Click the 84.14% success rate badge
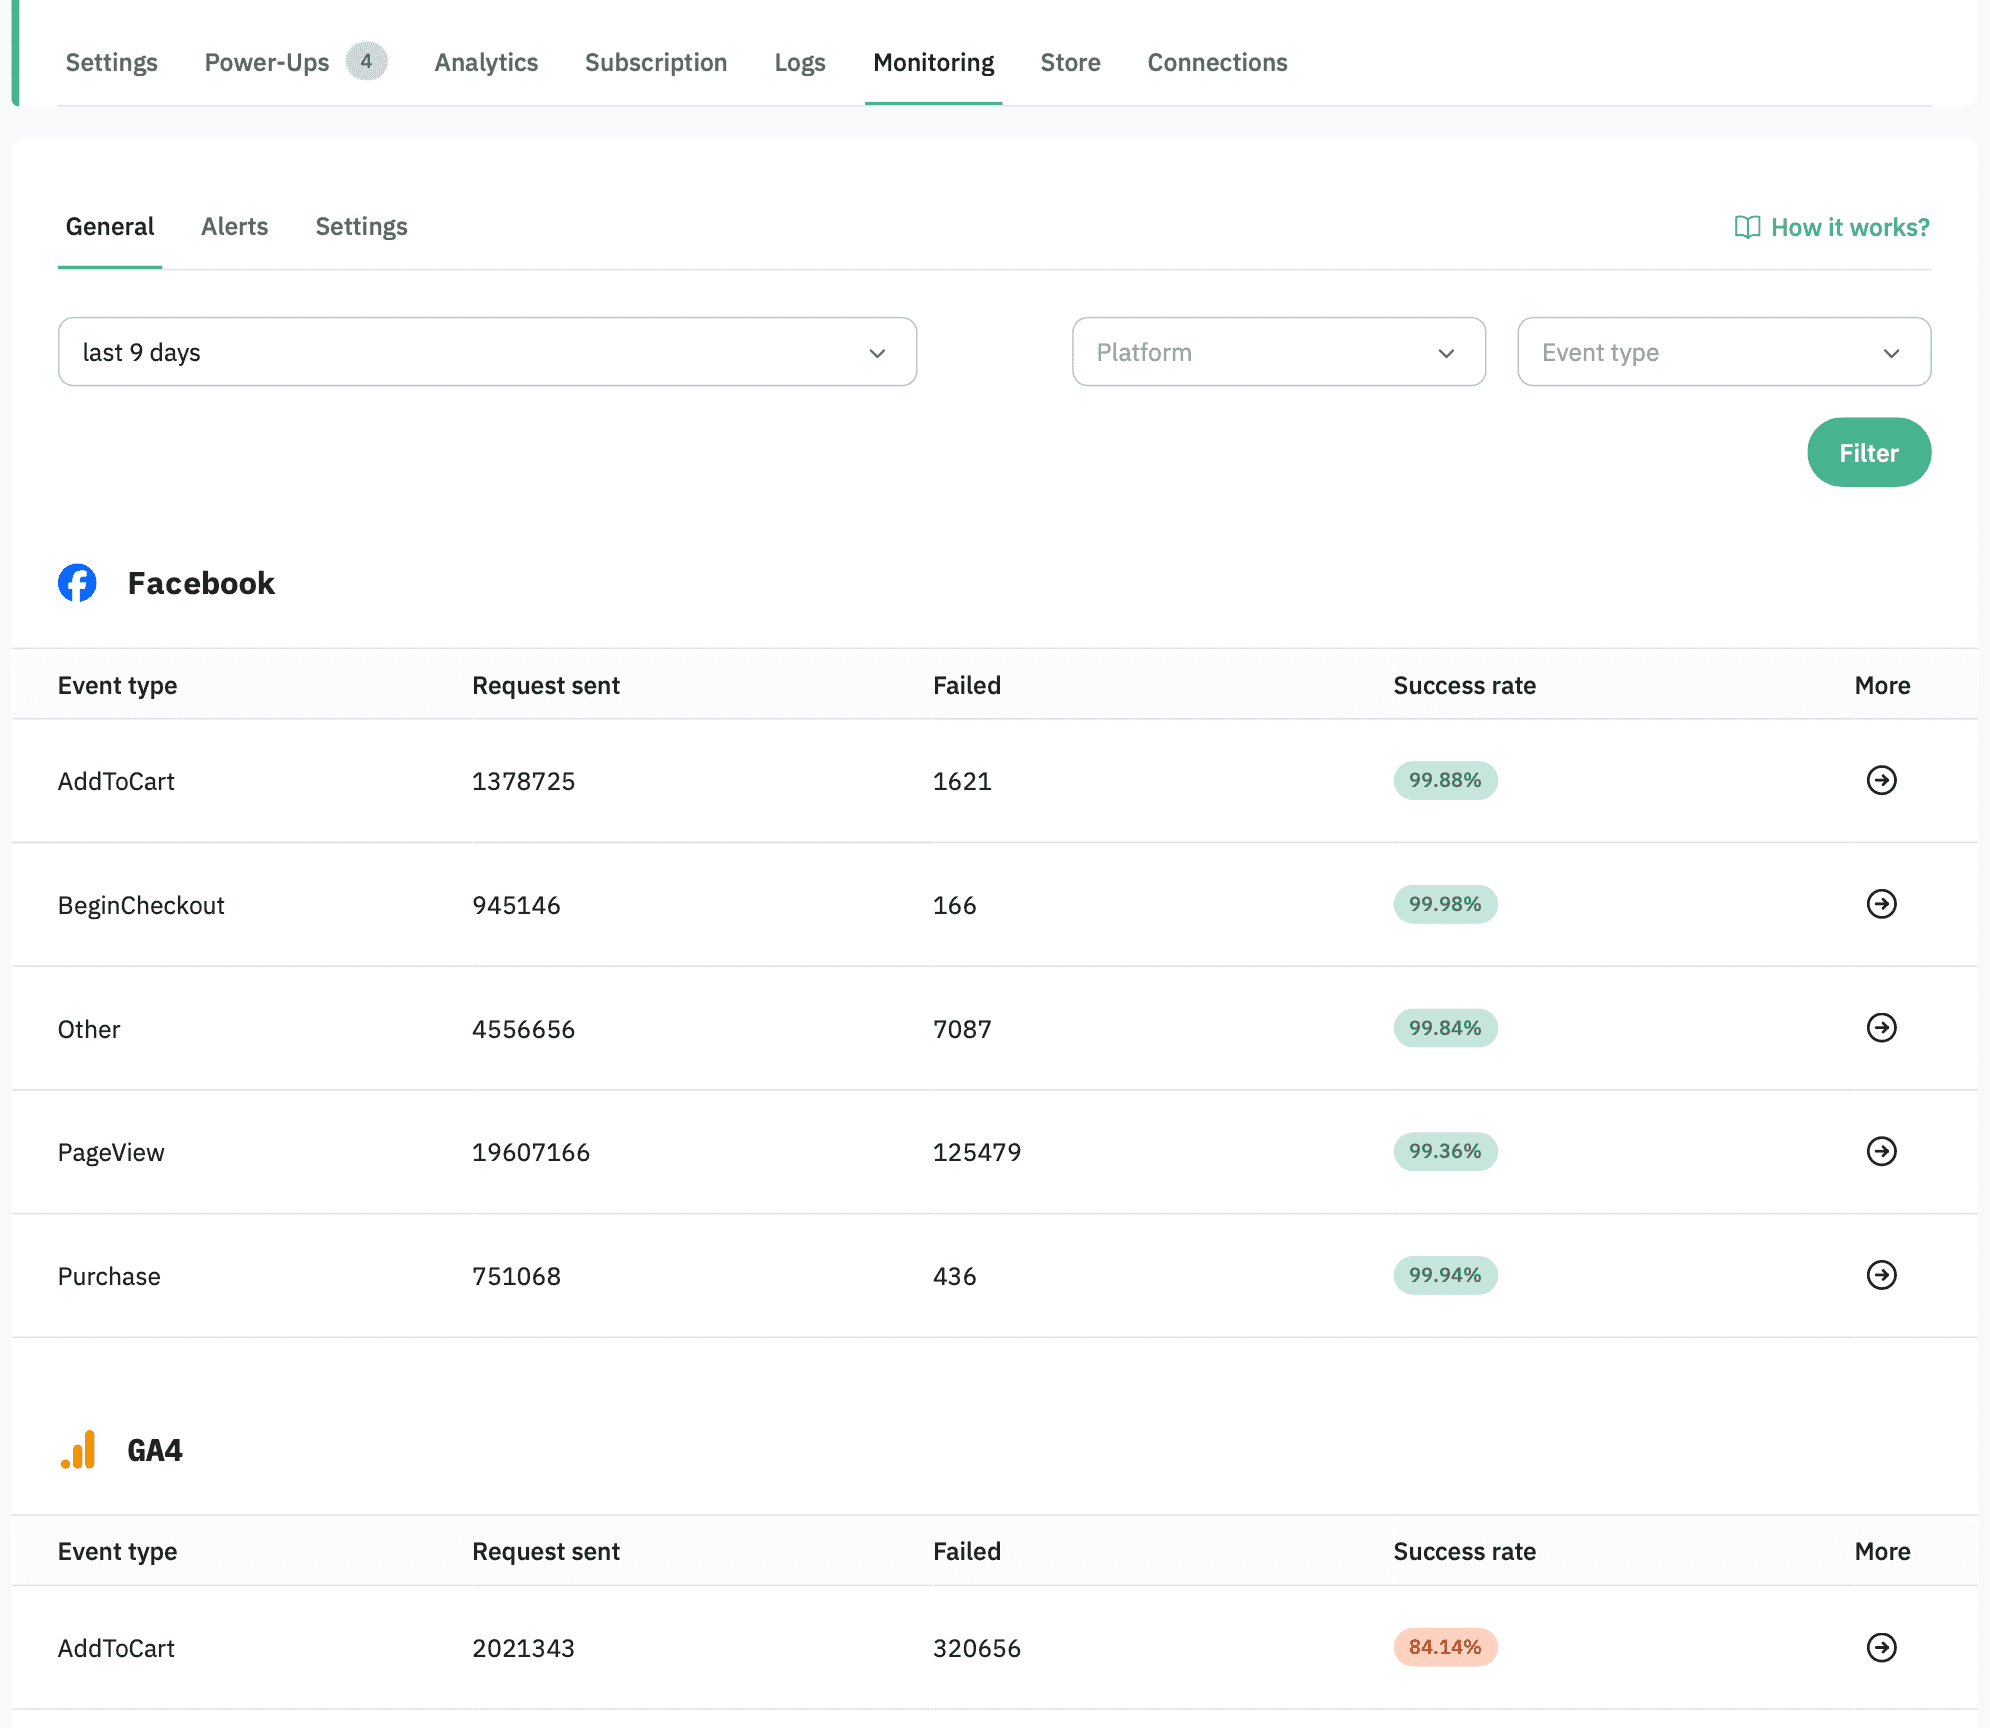This screenshot has height=1728, width=1990. (x=1444, y=1647)
